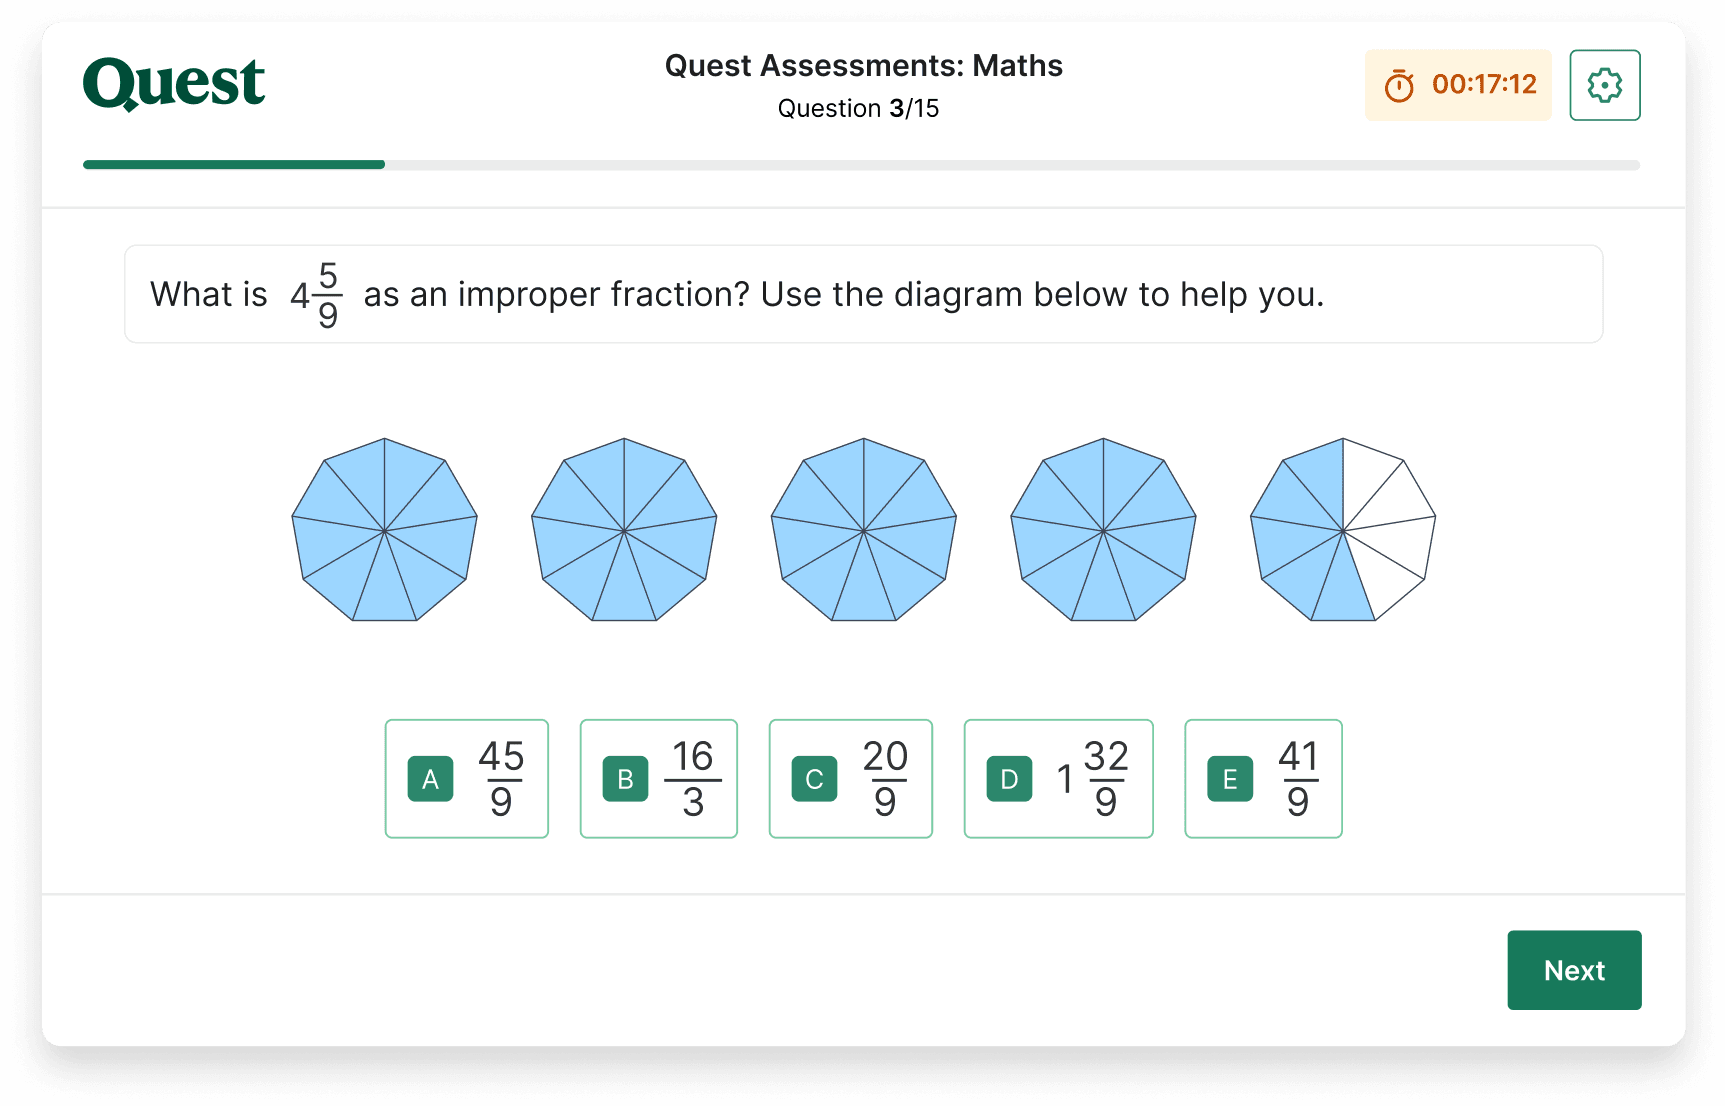Click the letter C badge on option C
The image size is (1725, 1106).
814,778
